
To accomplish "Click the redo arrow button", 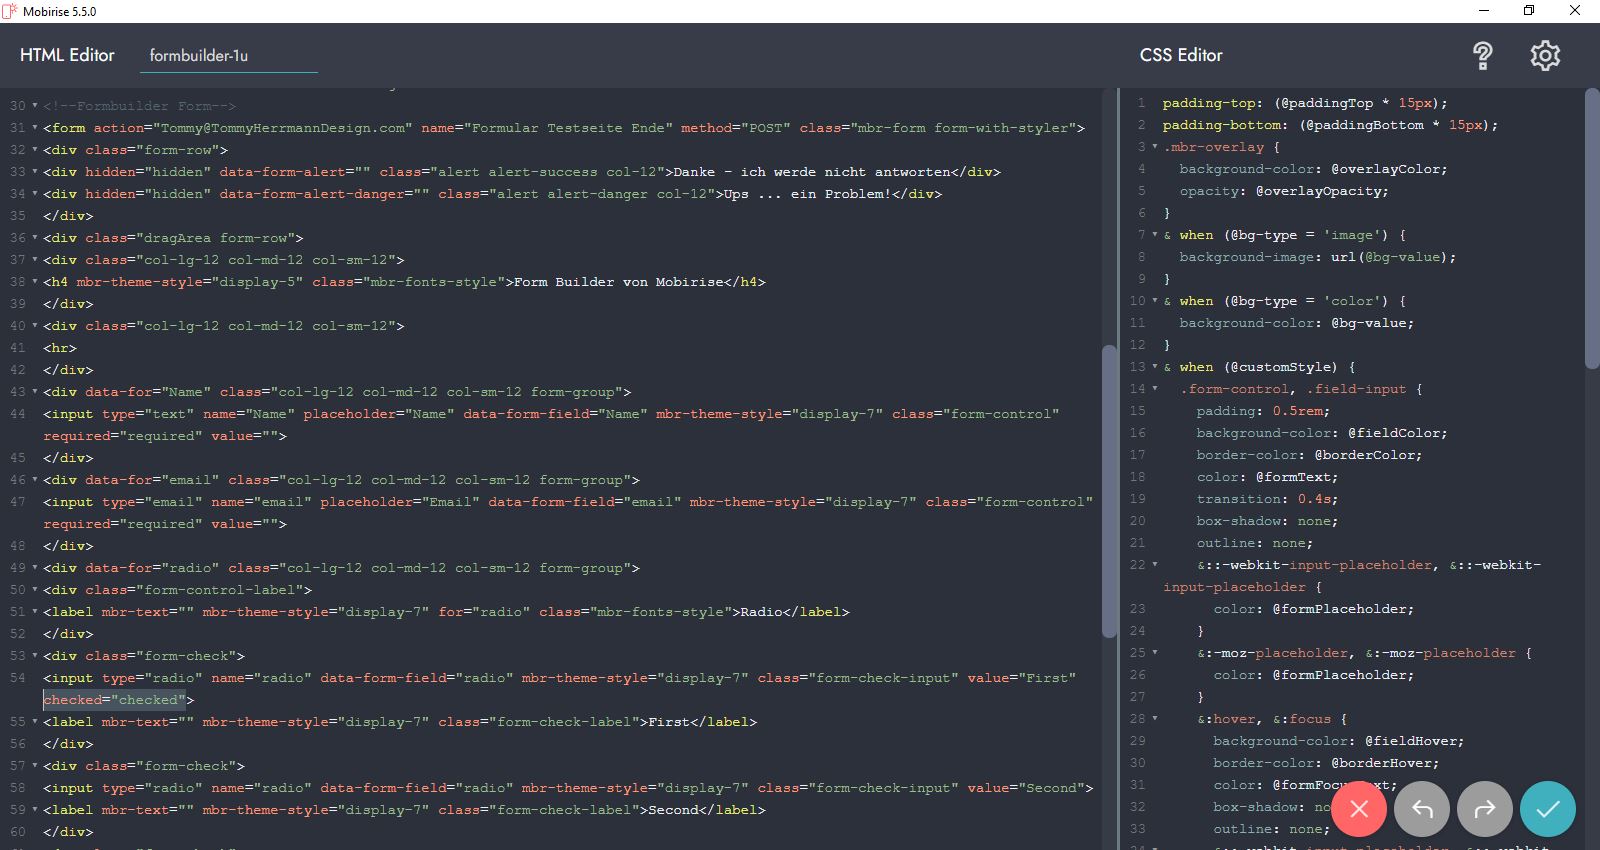I will pos(1485,809).
